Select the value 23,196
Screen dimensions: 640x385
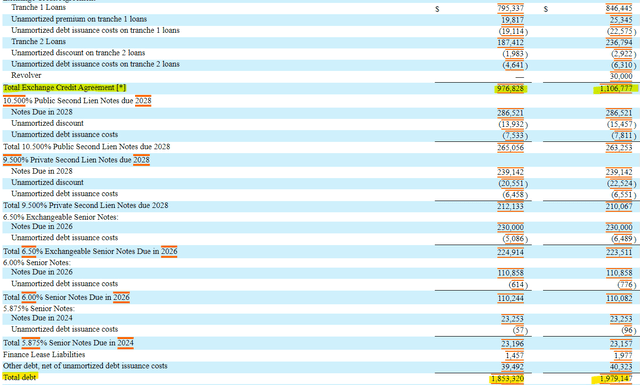pyautogui.click(x=512, y=344)
